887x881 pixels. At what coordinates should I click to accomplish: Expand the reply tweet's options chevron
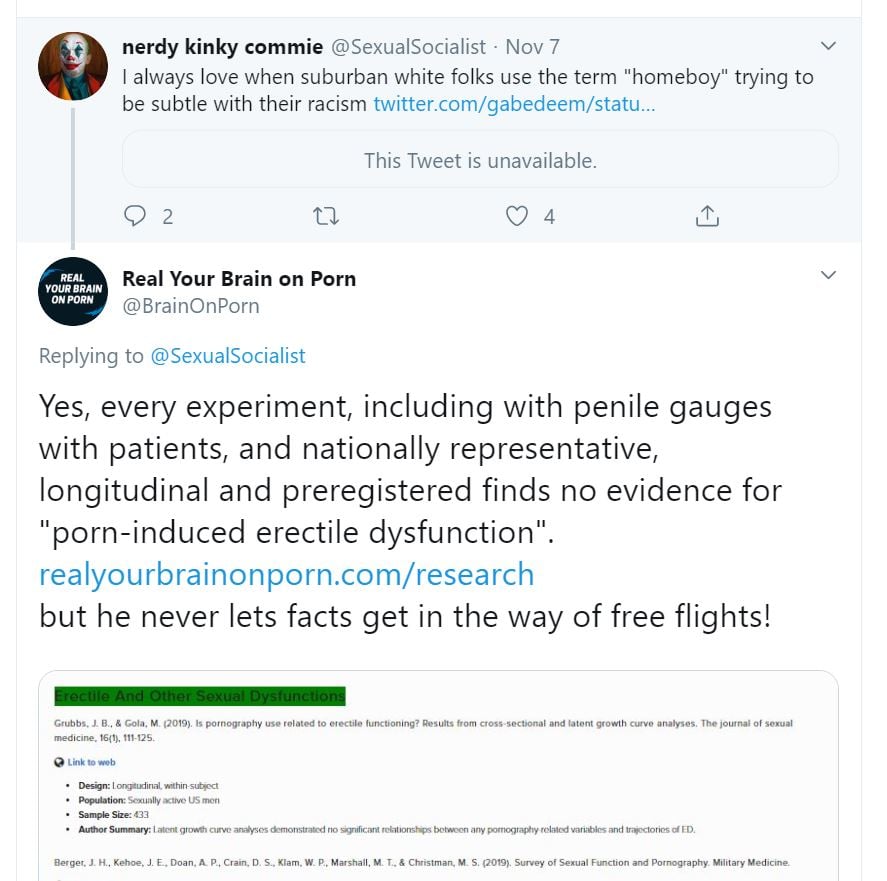828,275
